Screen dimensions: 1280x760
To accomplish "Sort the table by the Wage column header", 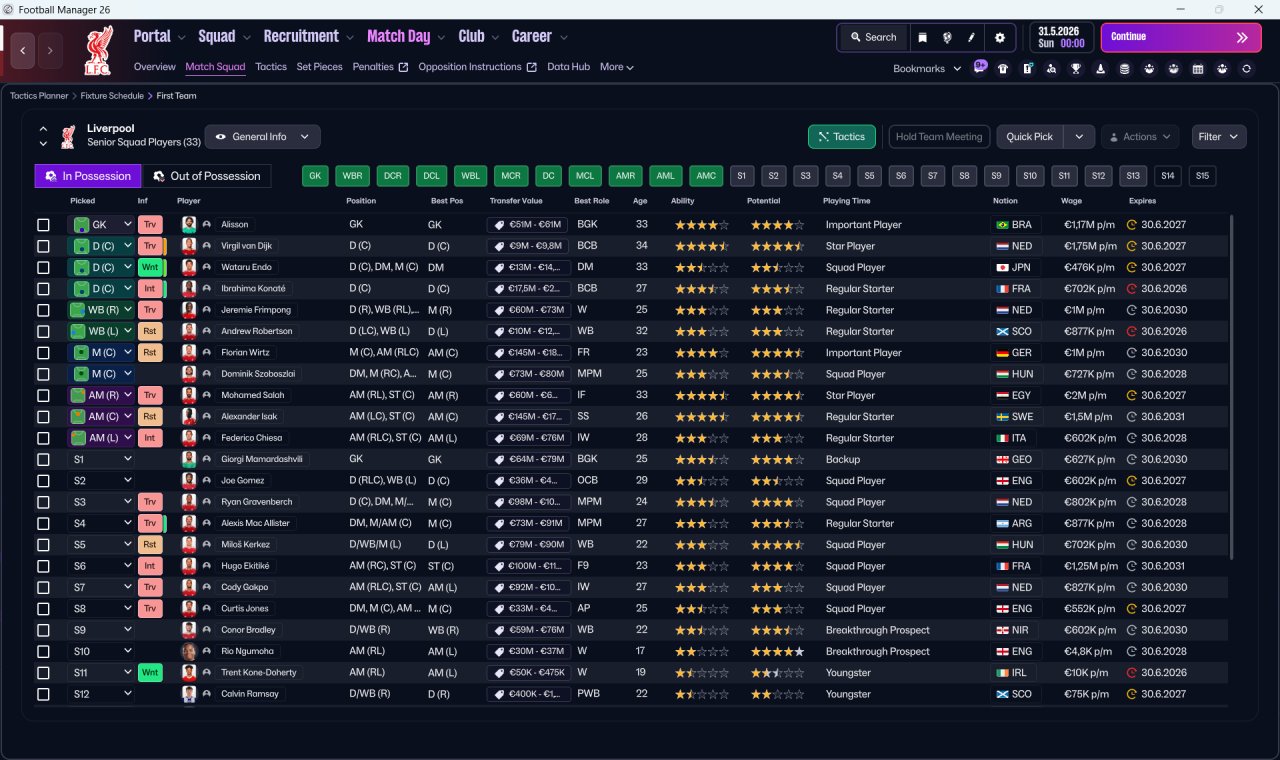I will (1071, 201).
